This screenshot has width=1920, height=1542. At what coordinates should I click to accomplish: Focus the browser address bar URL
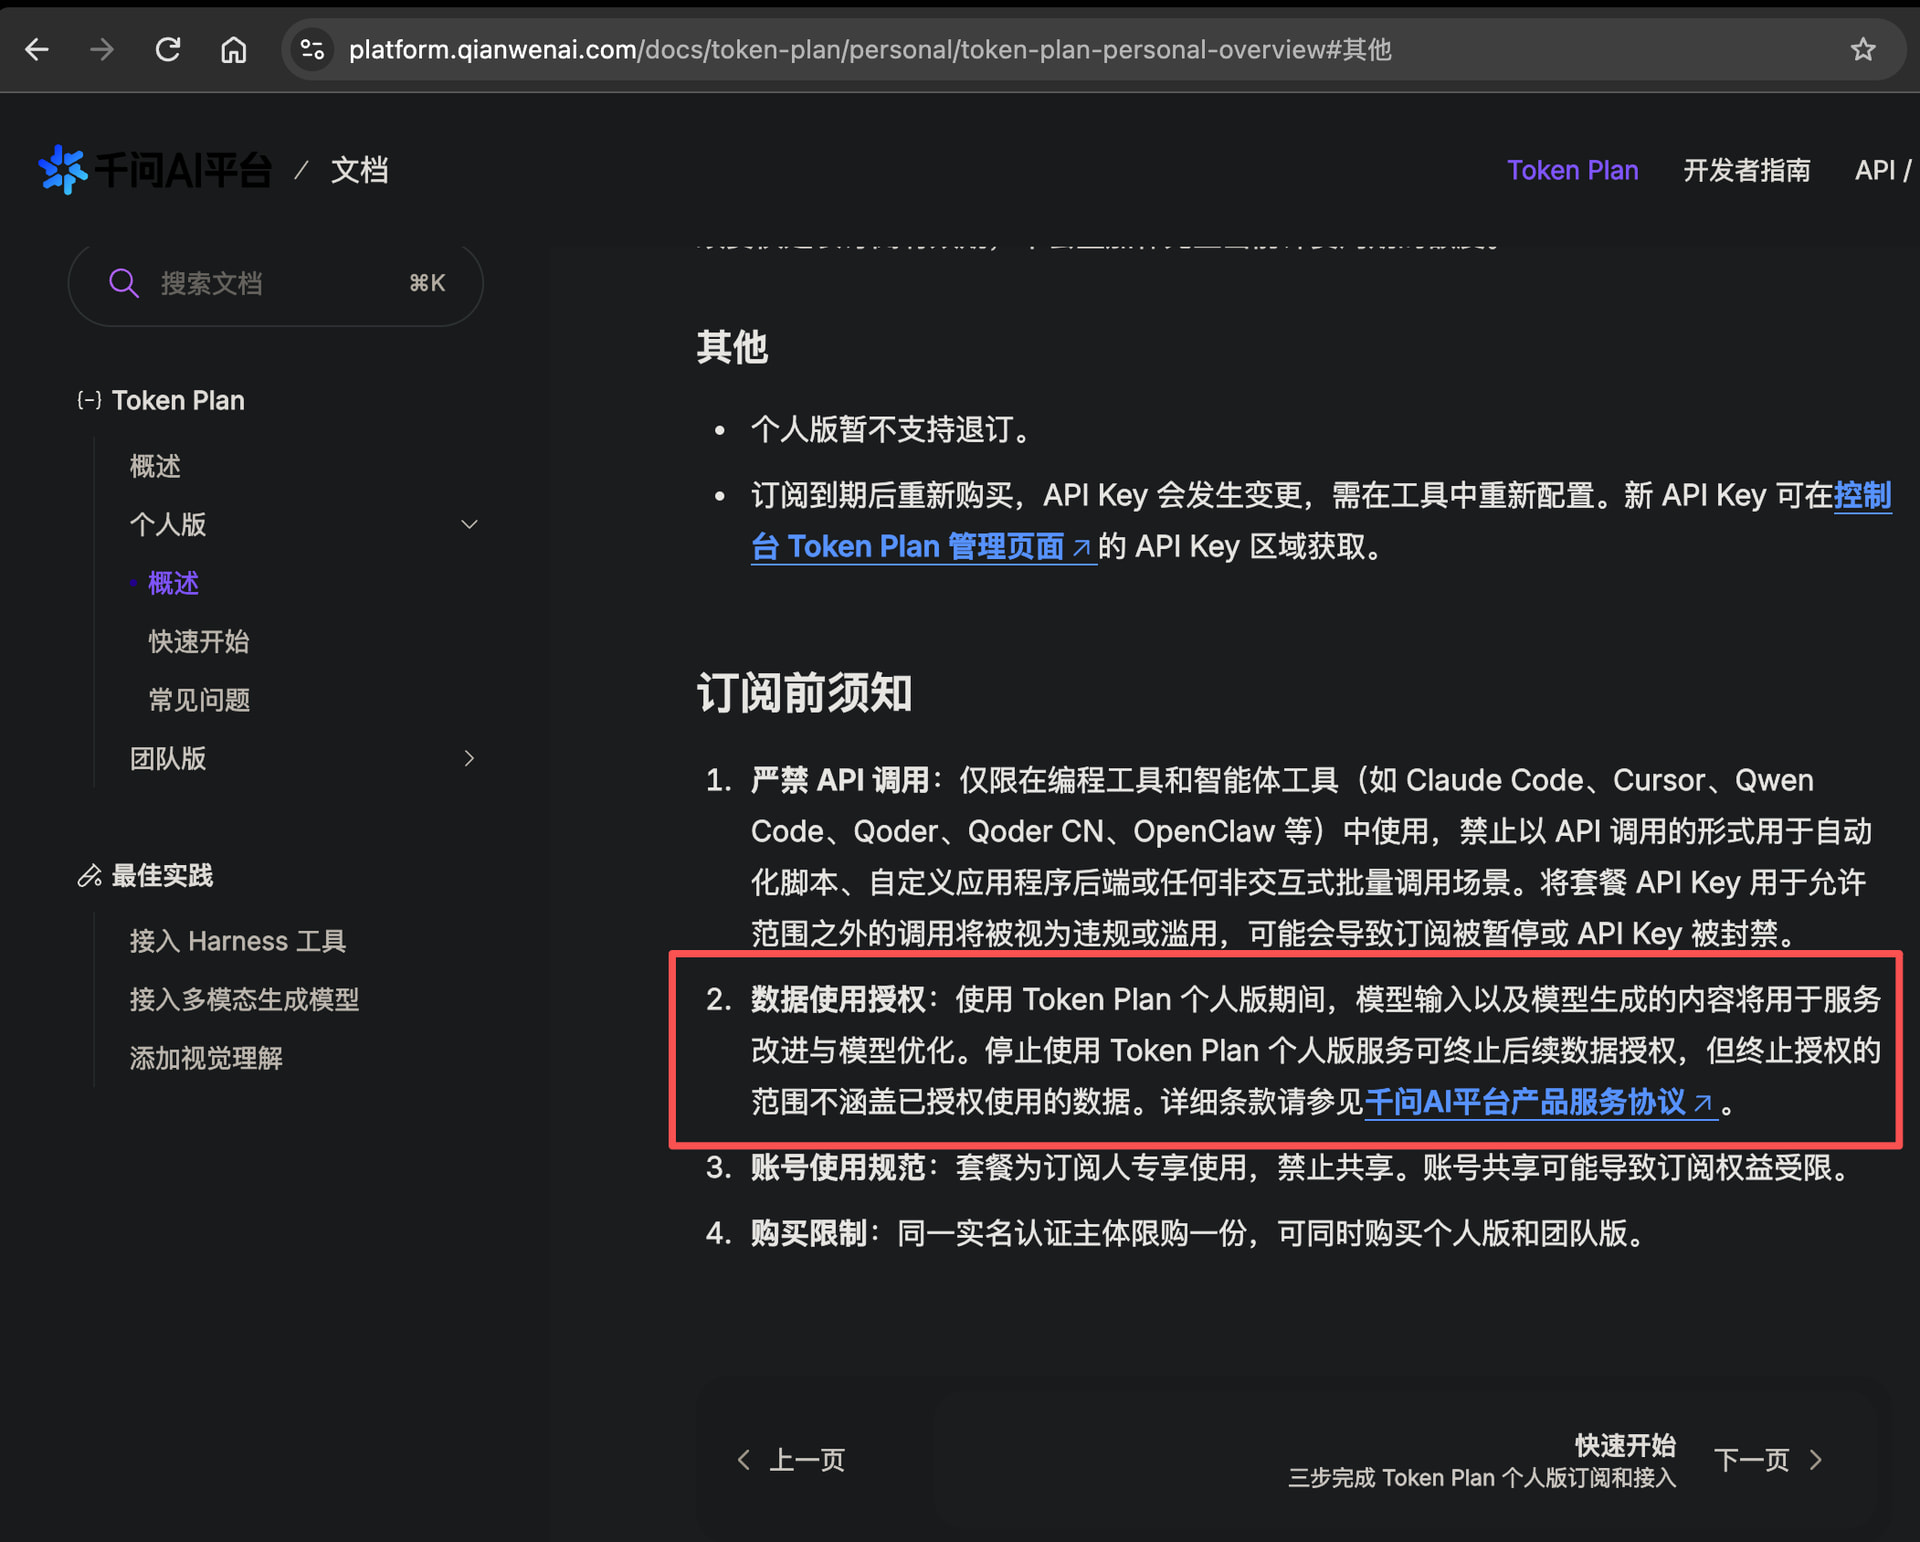click(x=870, y=49)
